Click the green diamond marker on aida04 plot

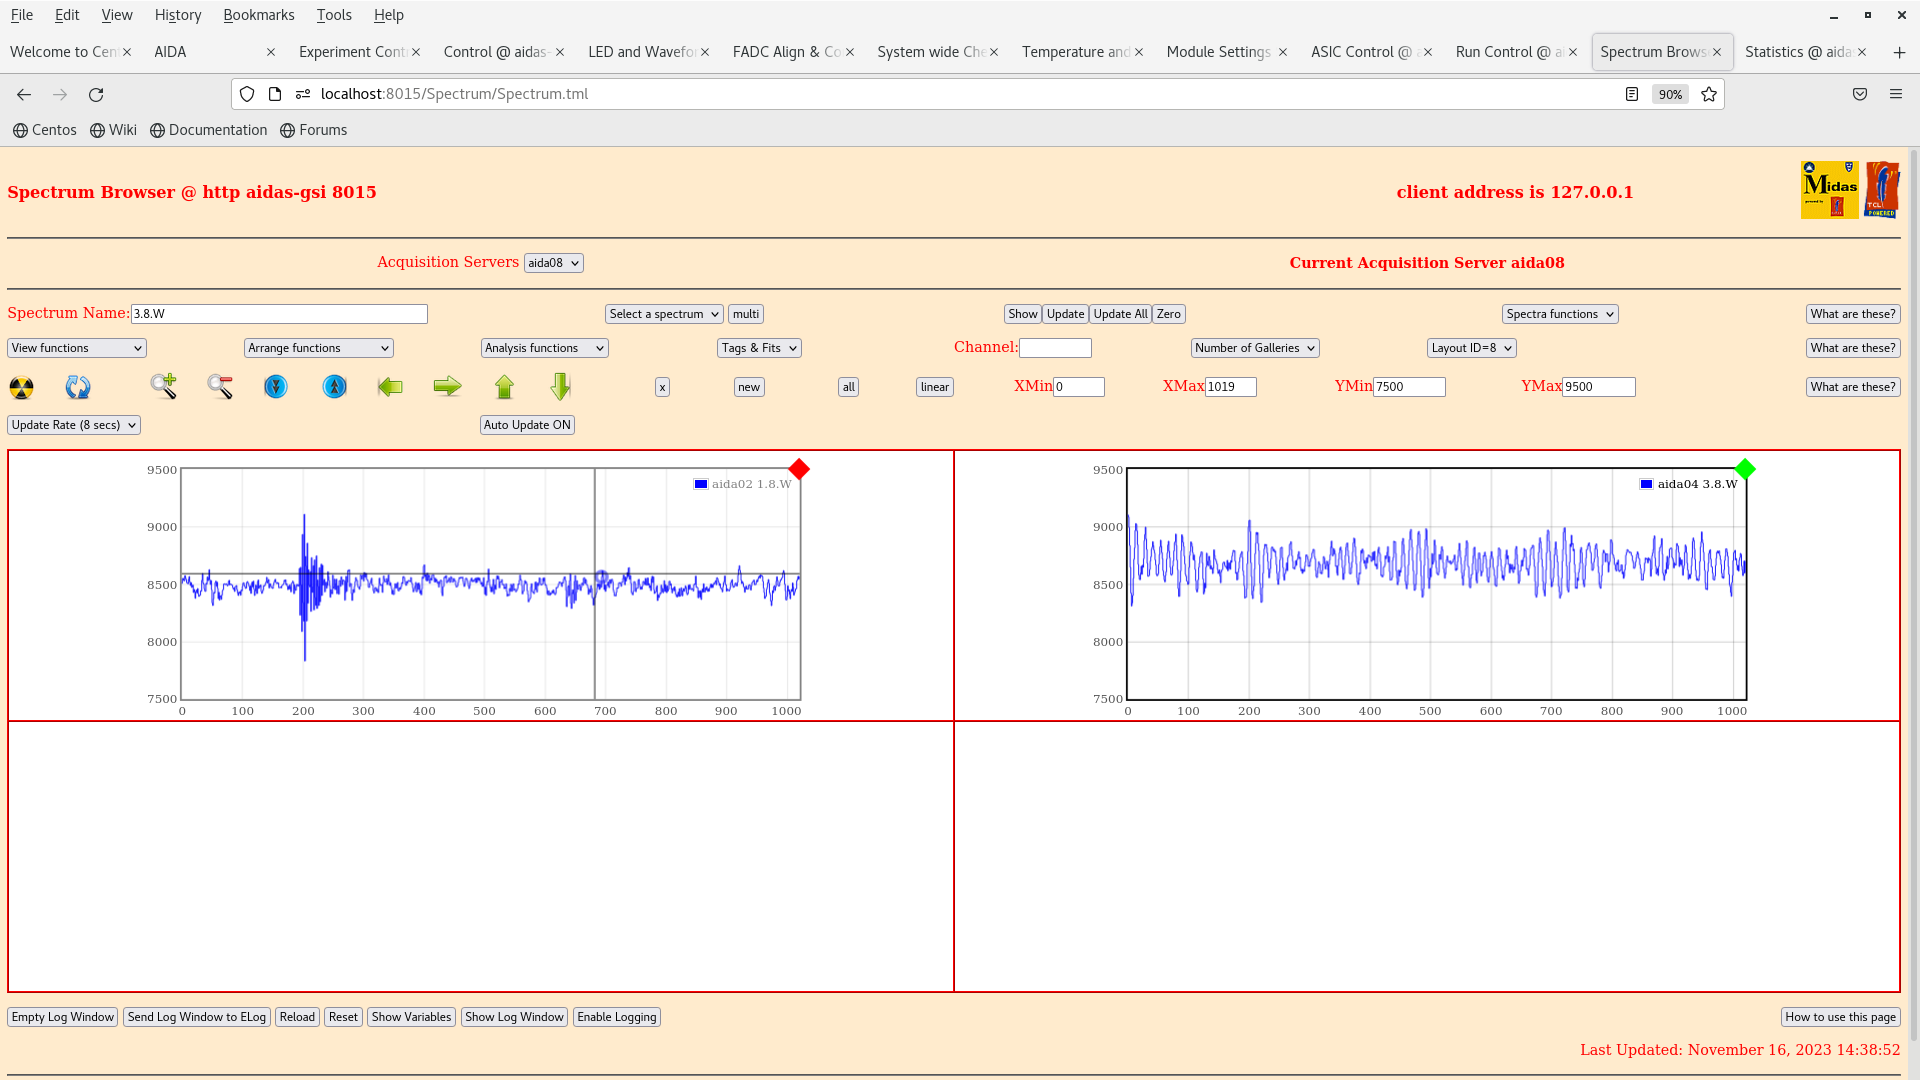click(1745, 469)
